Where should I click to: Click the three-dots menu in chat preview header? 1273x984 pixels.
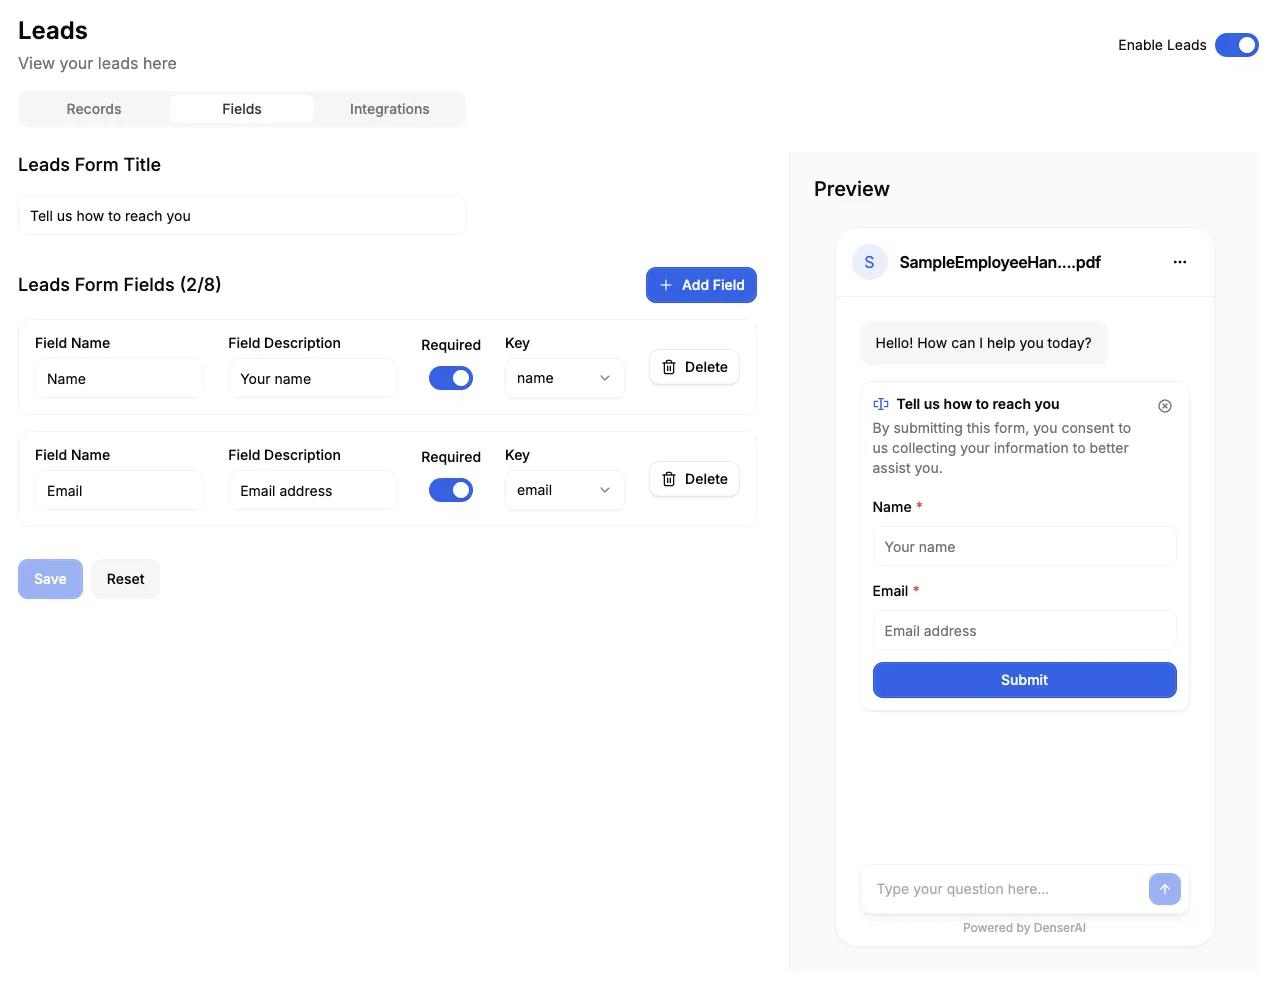pos(1179,262)
